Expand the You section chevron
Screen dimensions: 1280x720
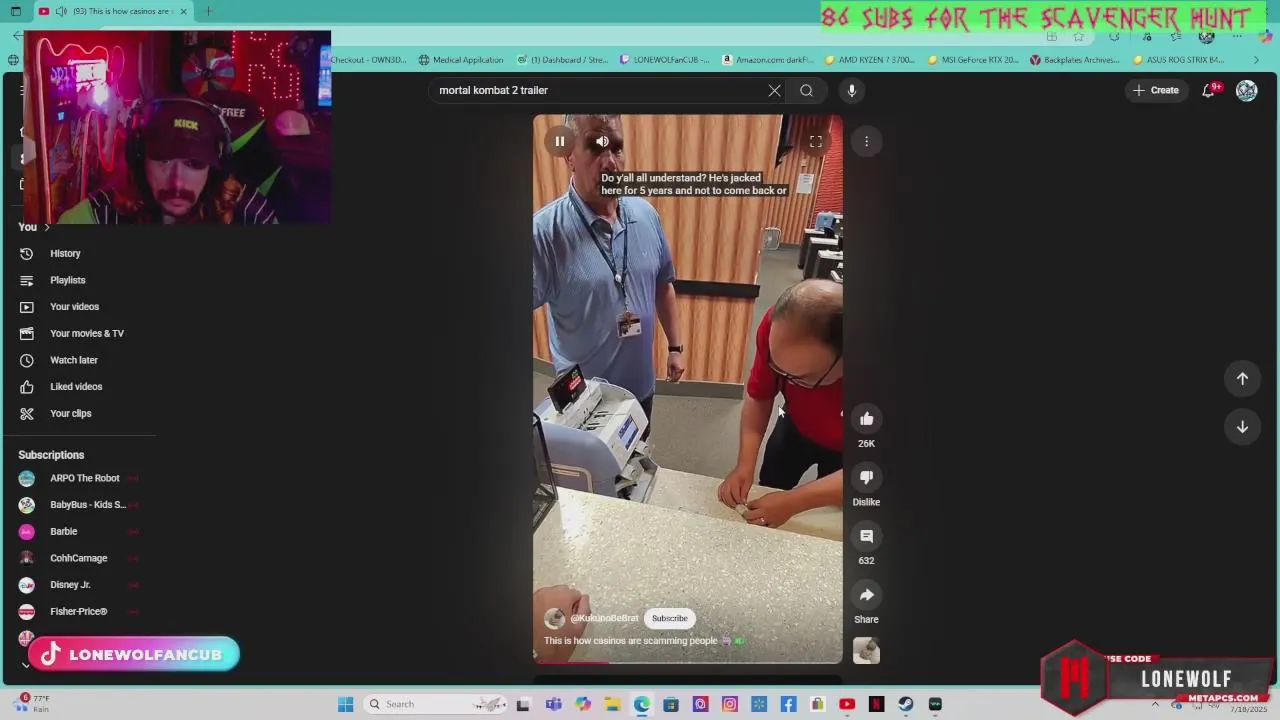(46, 227)
